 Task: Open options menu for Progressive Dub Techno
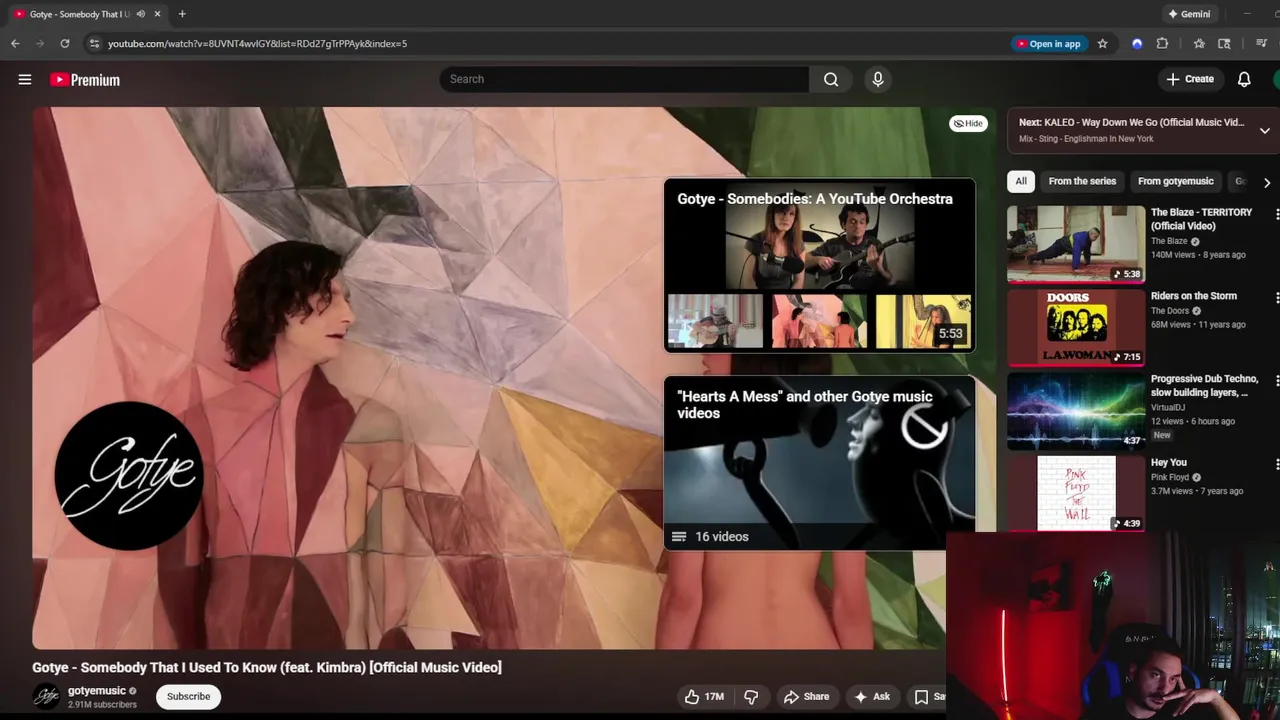(1276, 381)
